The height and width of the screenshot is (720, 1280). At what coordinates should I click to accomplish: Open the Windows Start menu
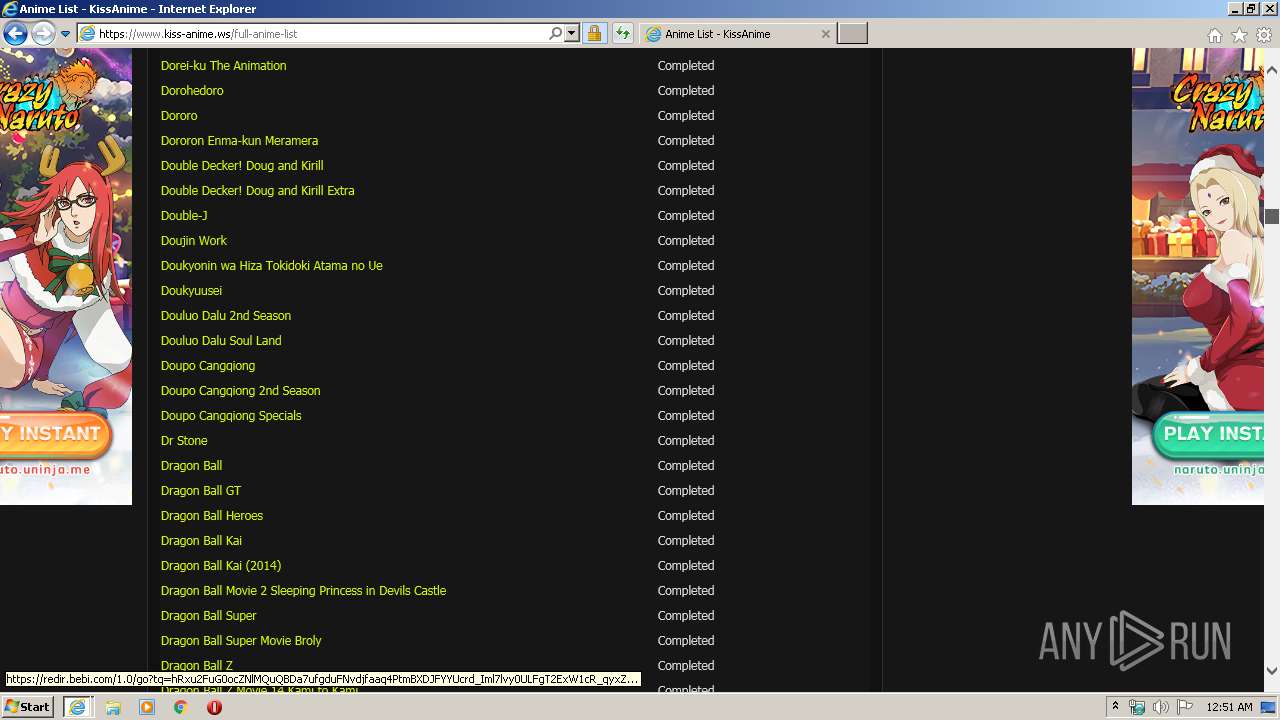tap(27, 707)
